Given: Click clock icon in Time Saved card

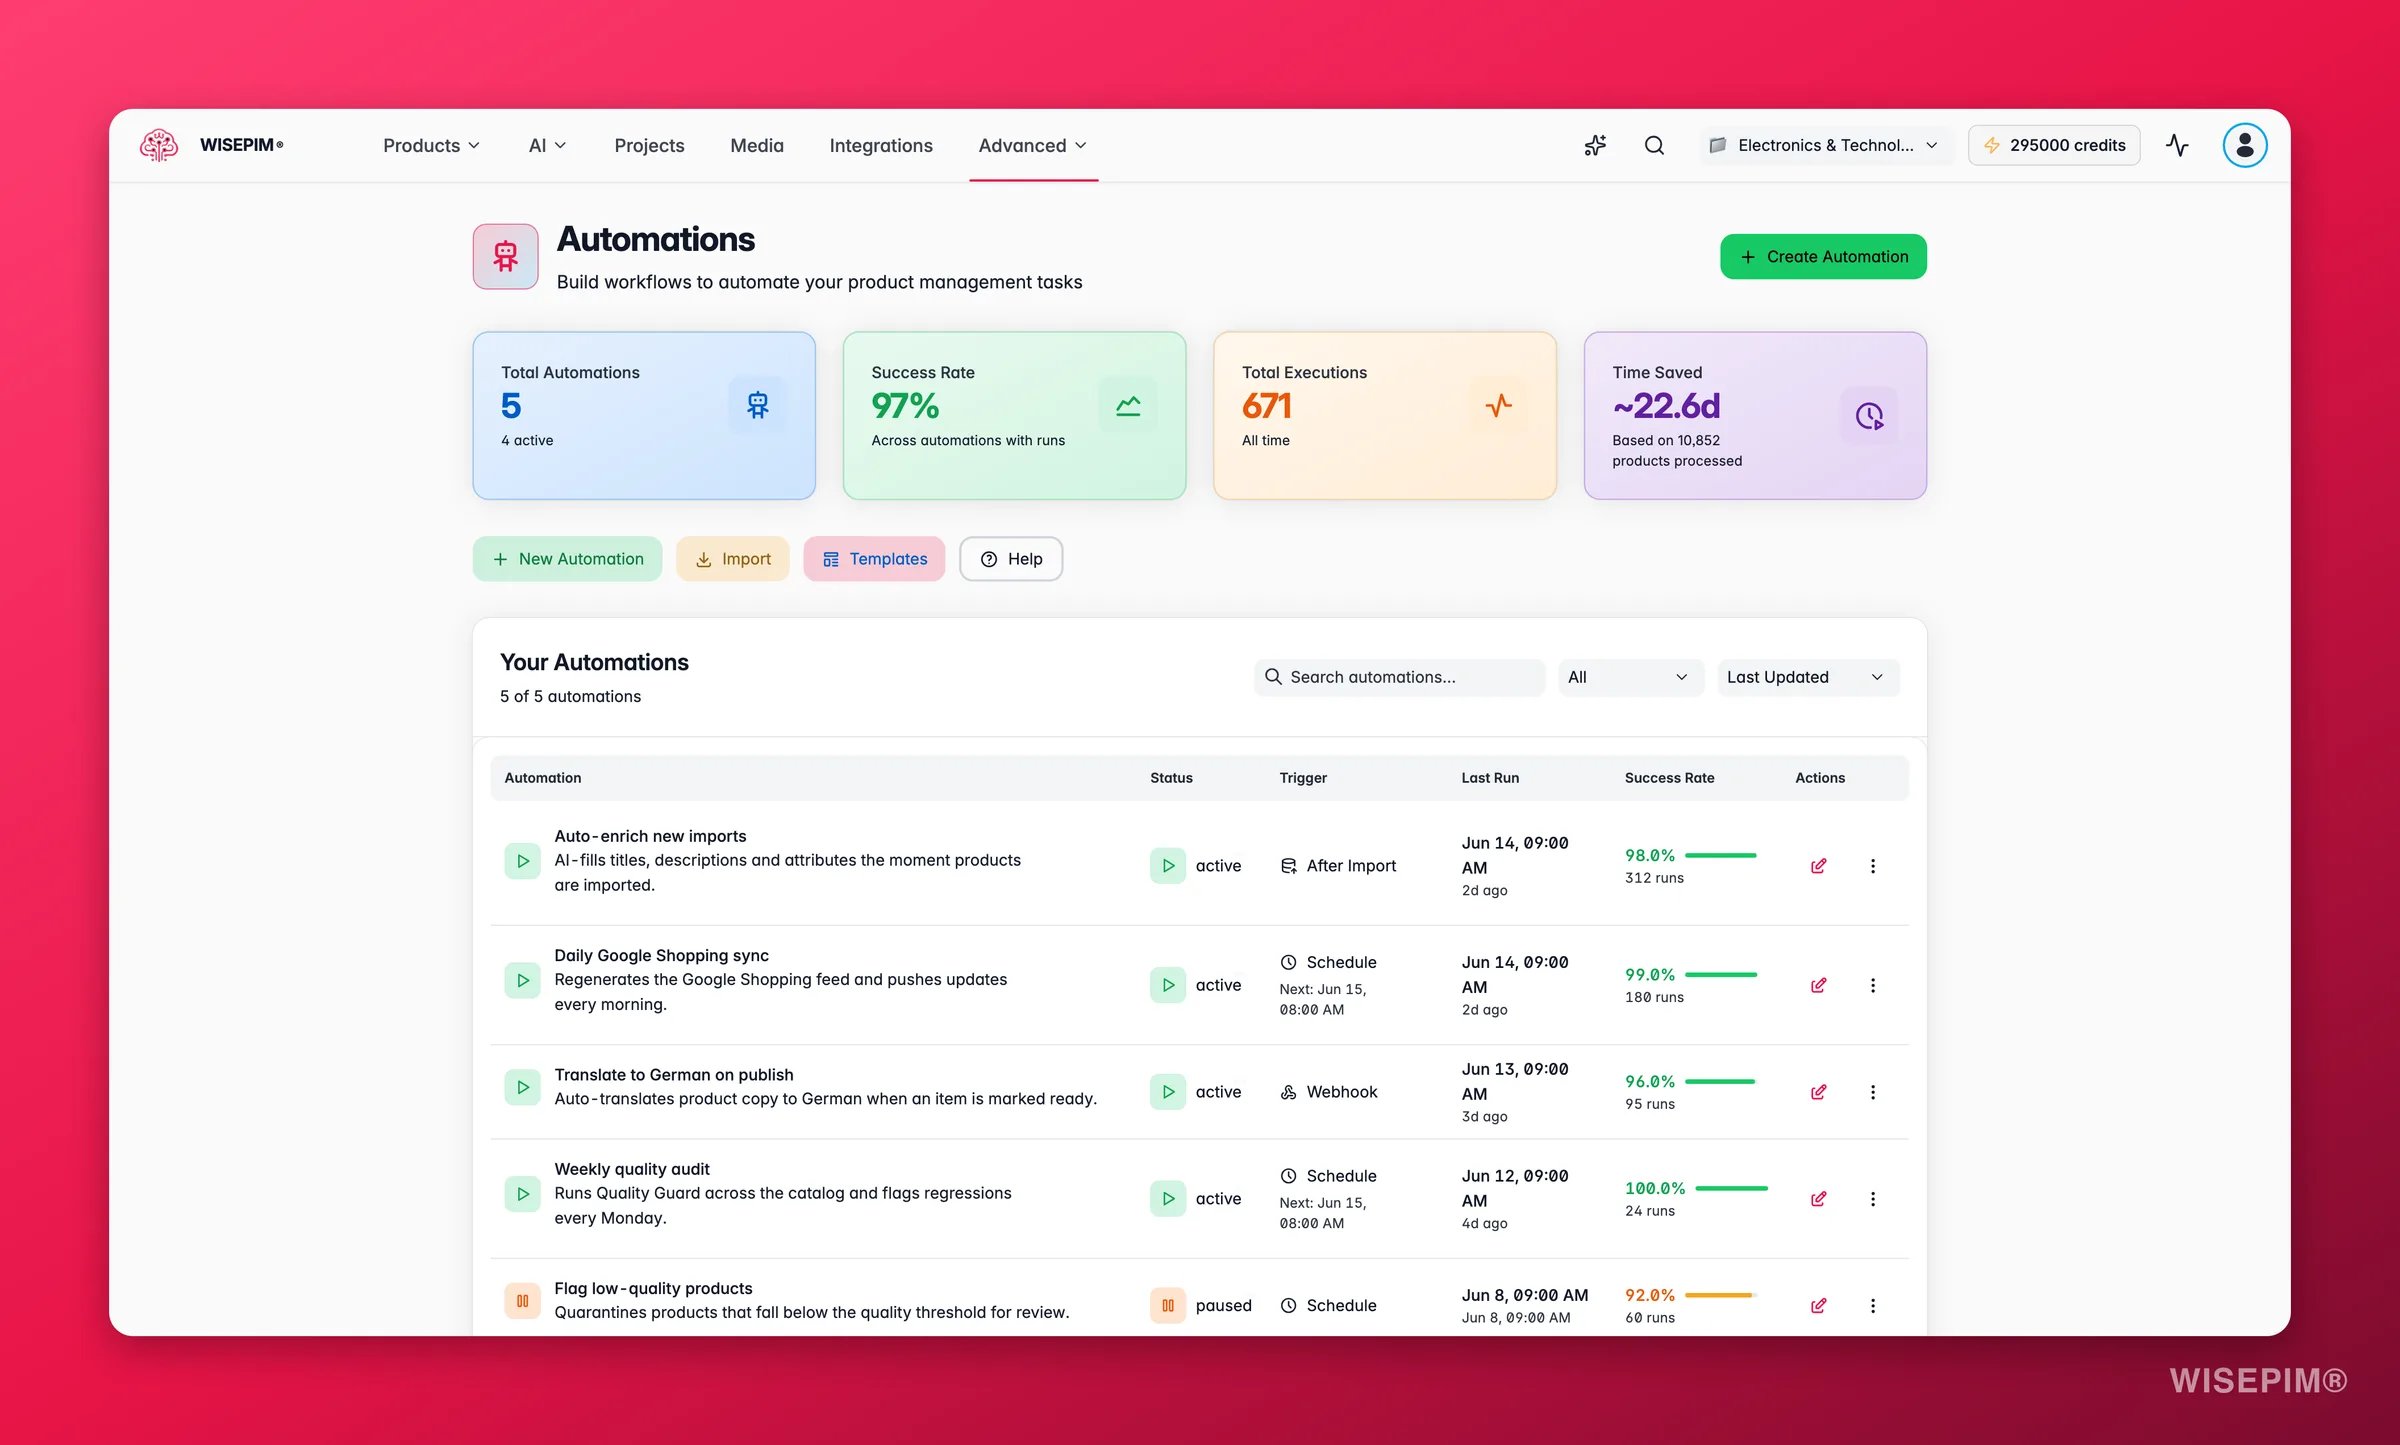Looking at the screenshot, I should [x=1869, y=415].
